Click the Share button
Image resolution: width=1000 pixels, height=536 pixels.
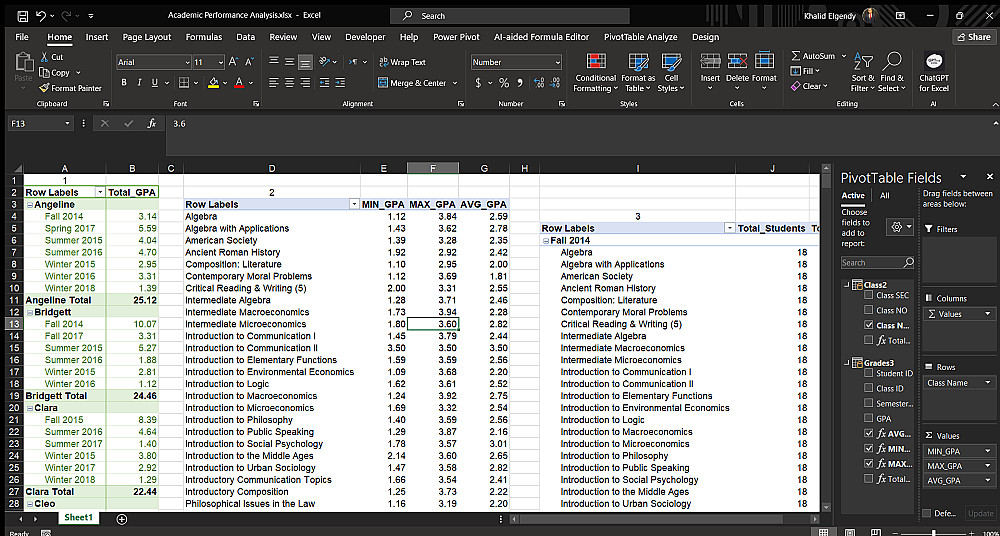point(973,37)
